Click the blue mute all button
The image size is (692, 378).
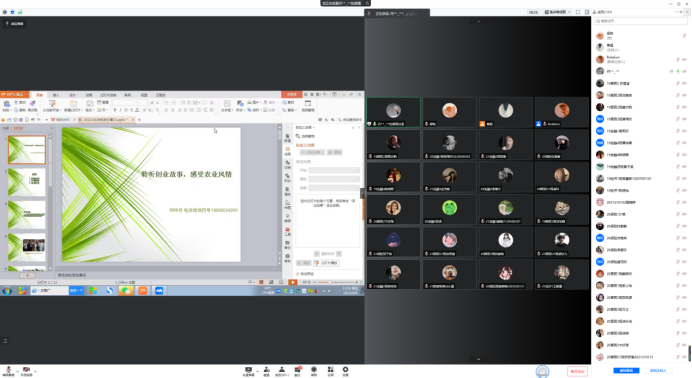coord(626,371)
